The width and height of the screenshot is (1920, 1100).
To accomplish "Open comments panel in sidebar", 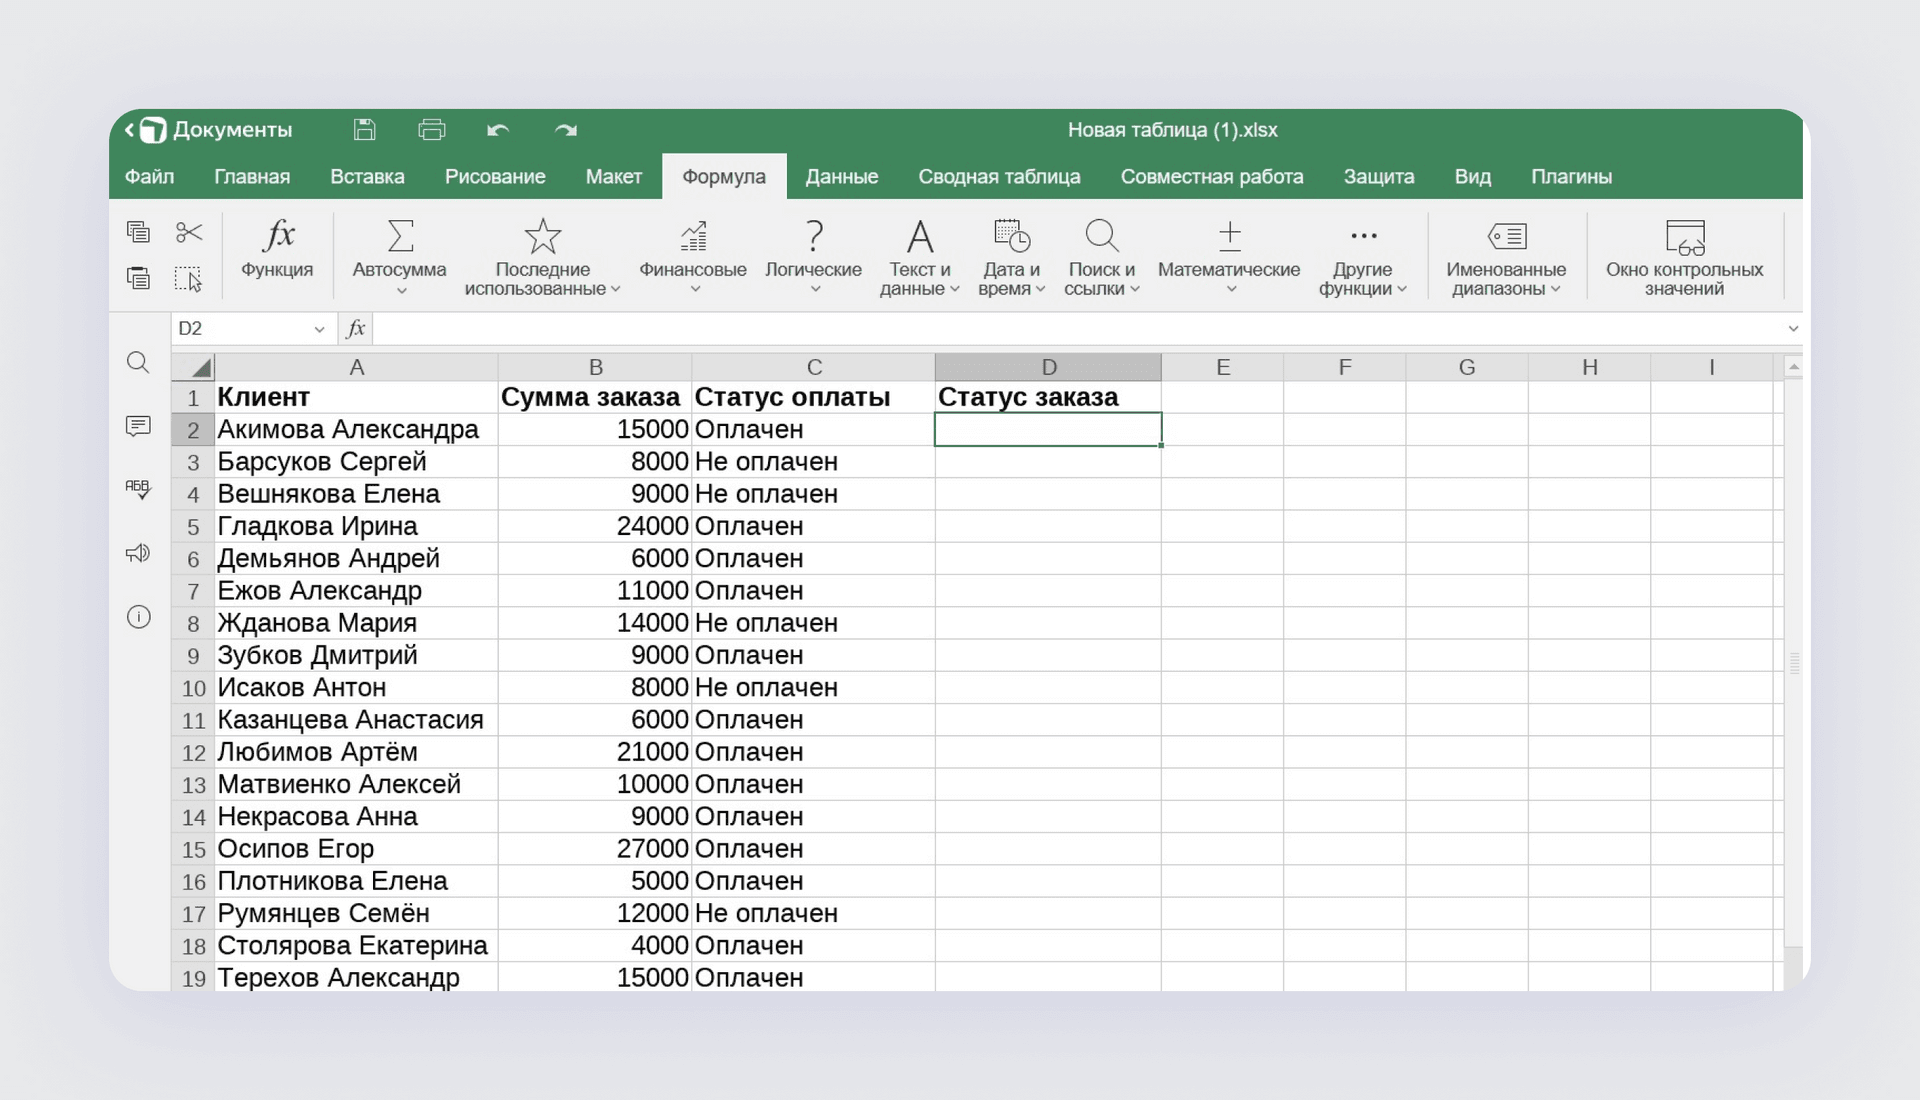I will coord(138,426).
